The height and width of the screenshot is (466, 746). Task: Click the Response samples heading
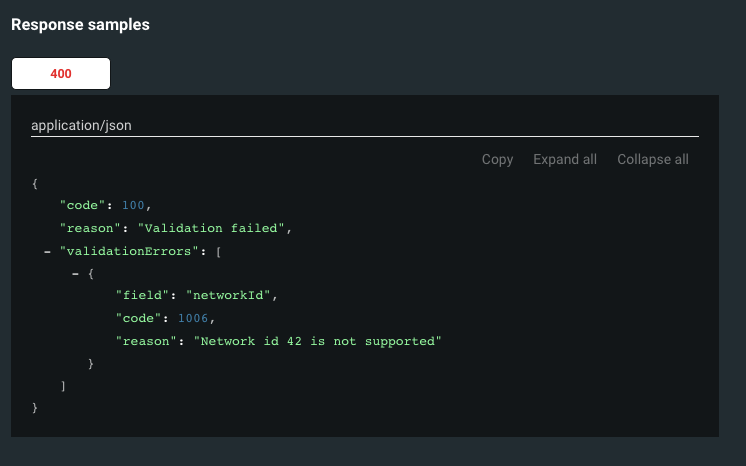(80, 25)
